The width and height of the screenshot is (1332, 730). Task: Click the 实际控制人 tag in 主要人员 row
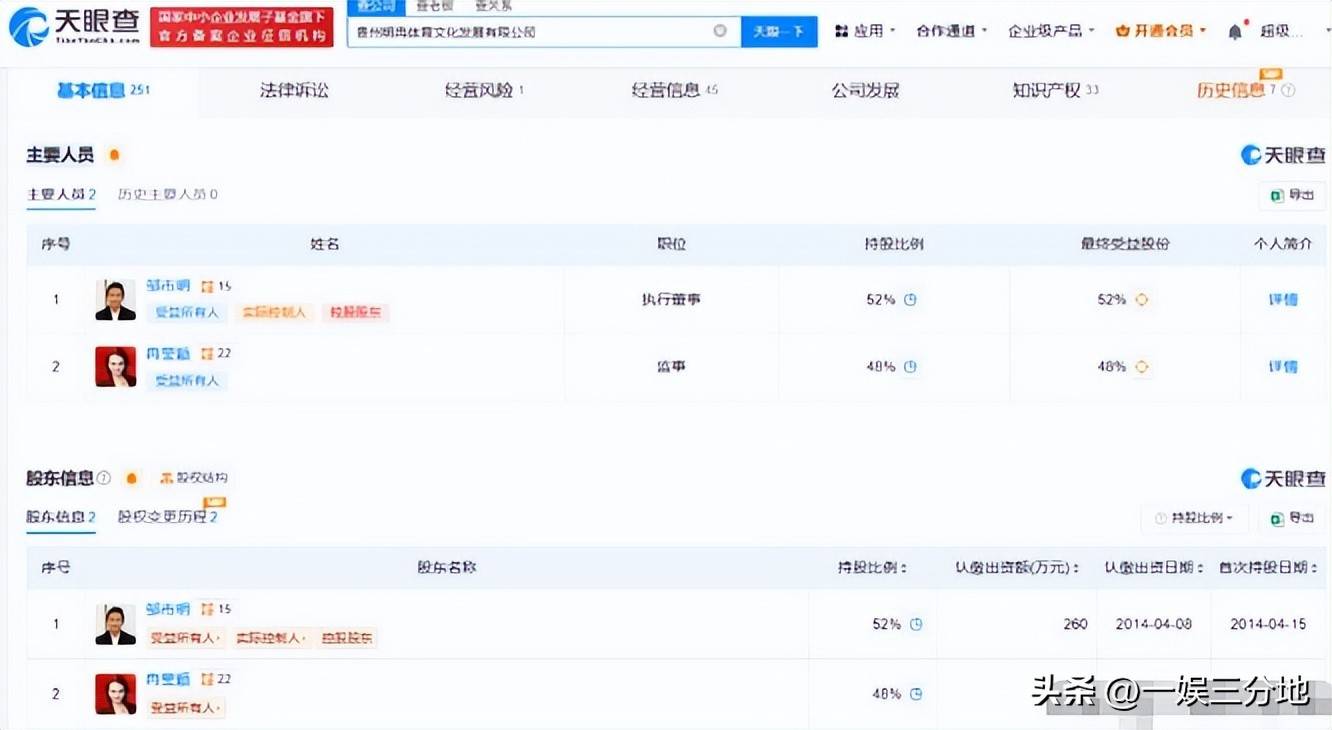tap(274, 313)
